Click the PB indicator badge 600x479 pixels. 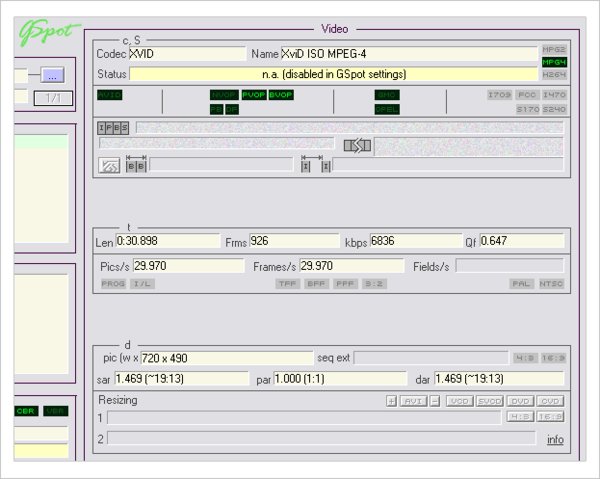click(217, 109)
